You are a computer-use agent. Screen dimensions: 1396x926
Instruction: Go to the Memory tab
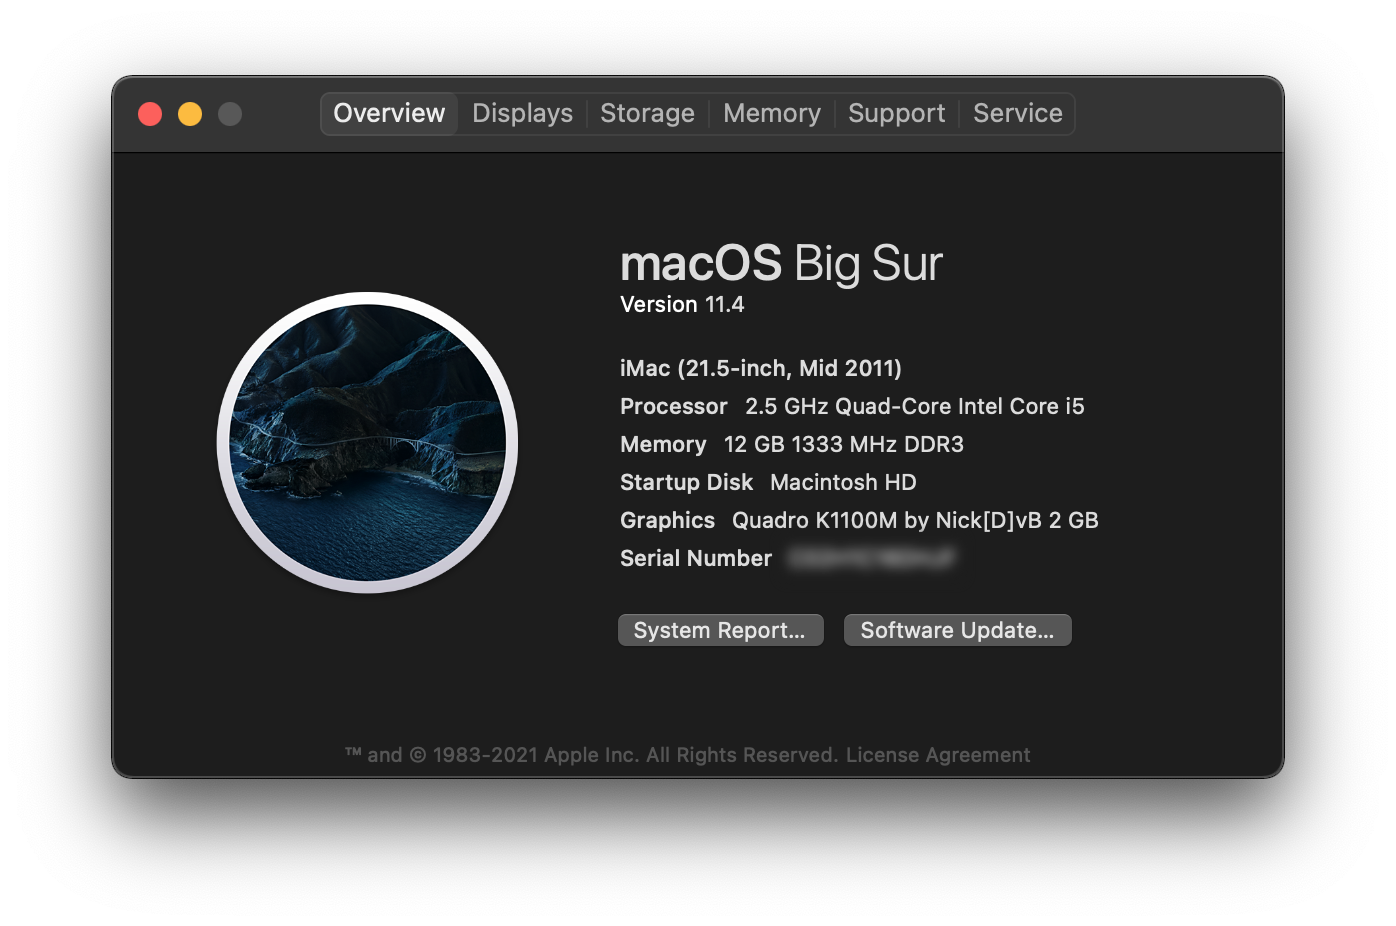coord(771,113)
